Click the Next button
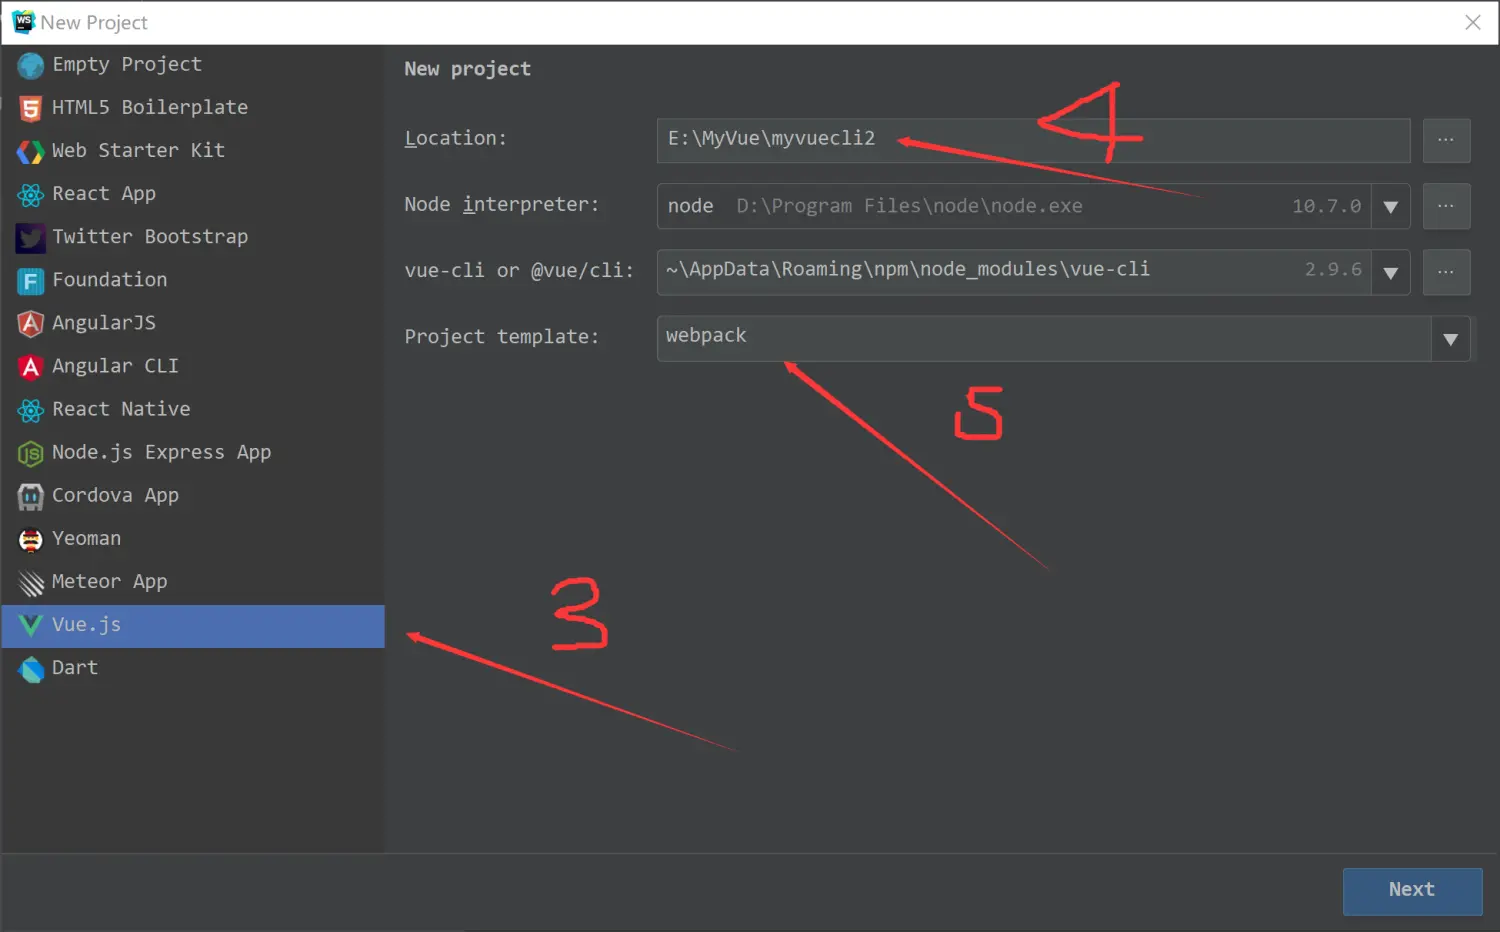 point(1412,891)
